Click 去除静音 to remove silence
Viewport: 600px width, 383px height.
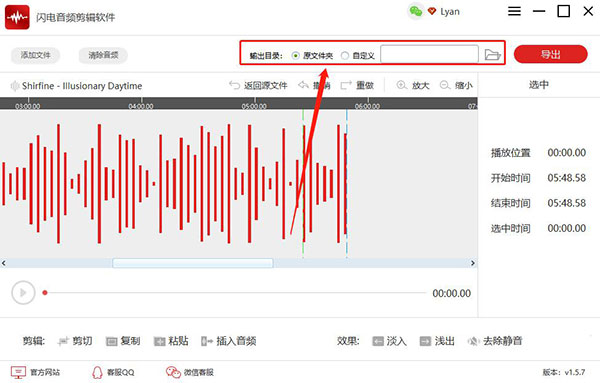[495, 341]
